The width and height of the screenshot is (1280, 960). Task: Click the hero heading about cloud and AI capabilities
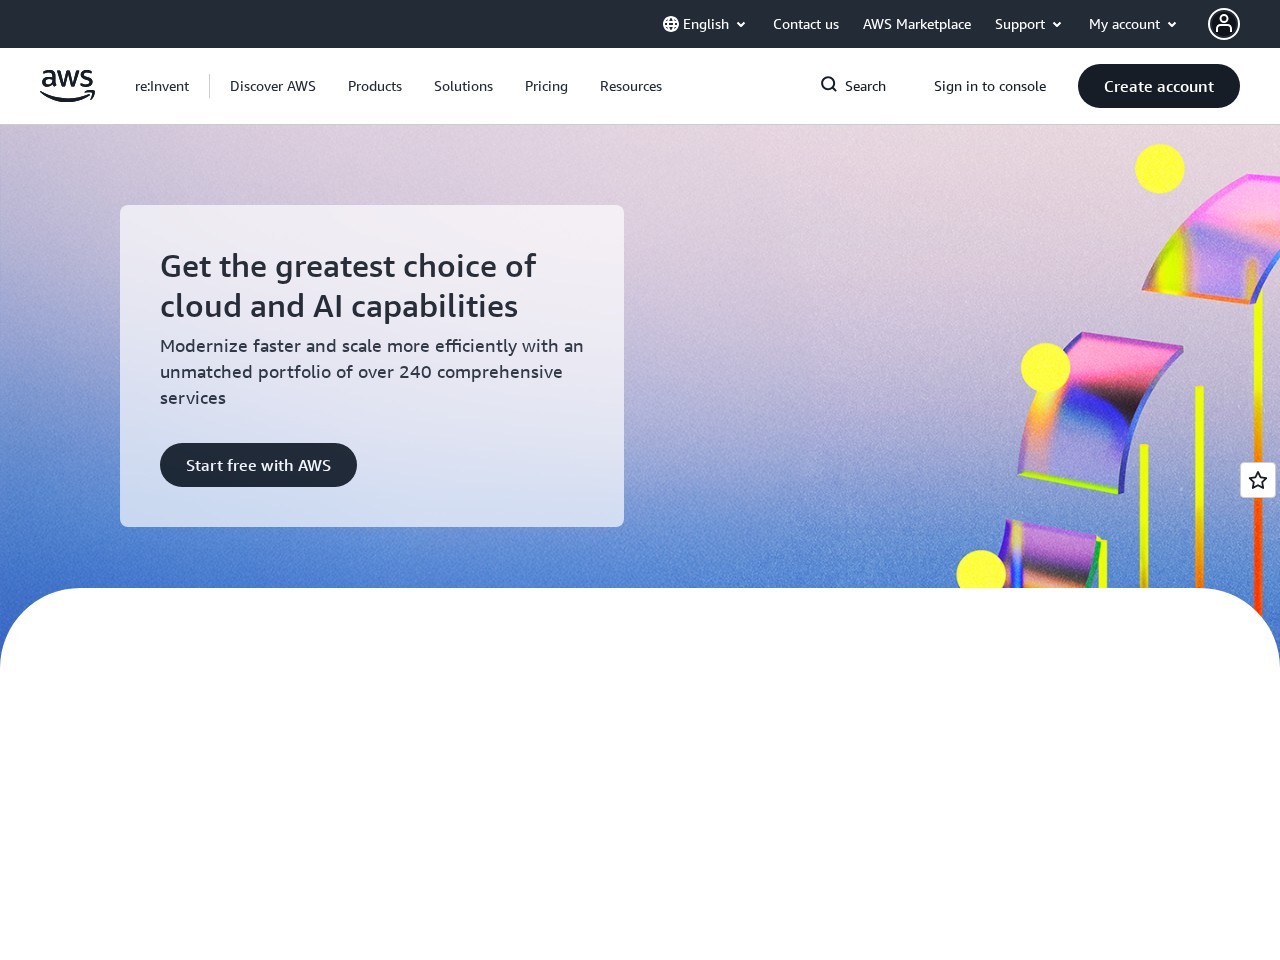pos(348,286)
